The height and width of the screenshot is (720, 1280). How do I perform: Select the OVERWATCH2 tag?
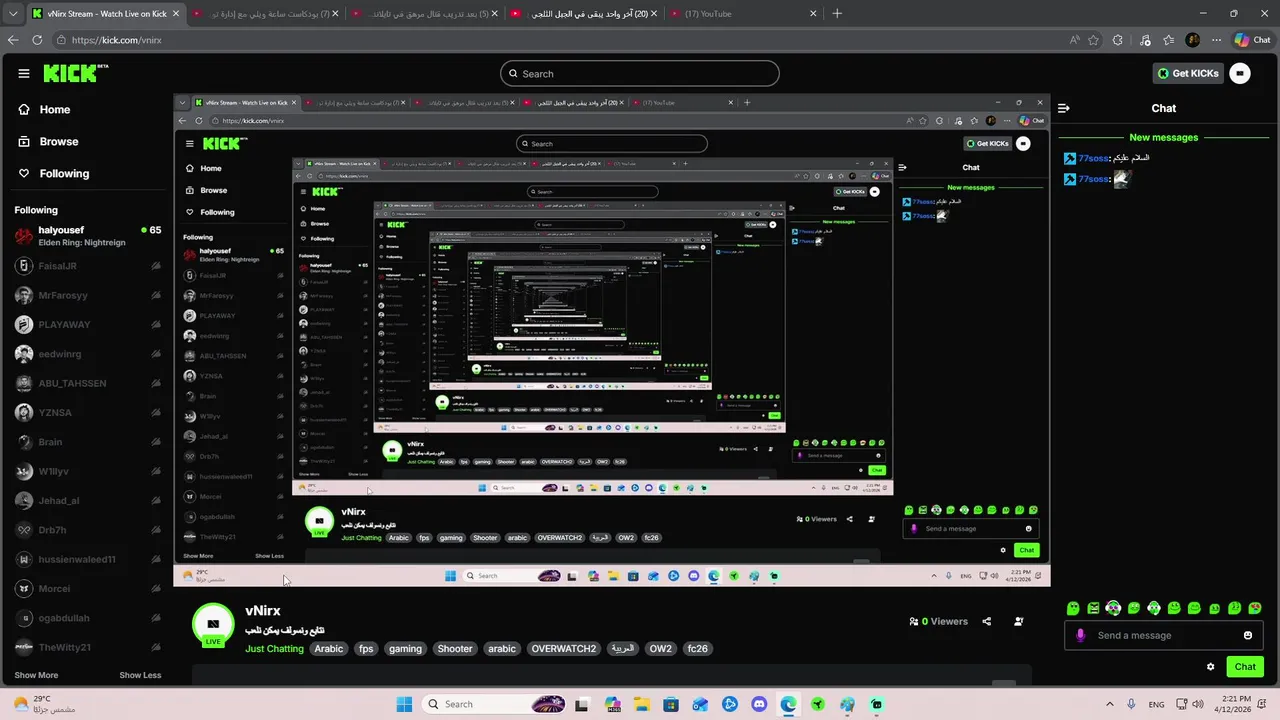click(564, 649)
